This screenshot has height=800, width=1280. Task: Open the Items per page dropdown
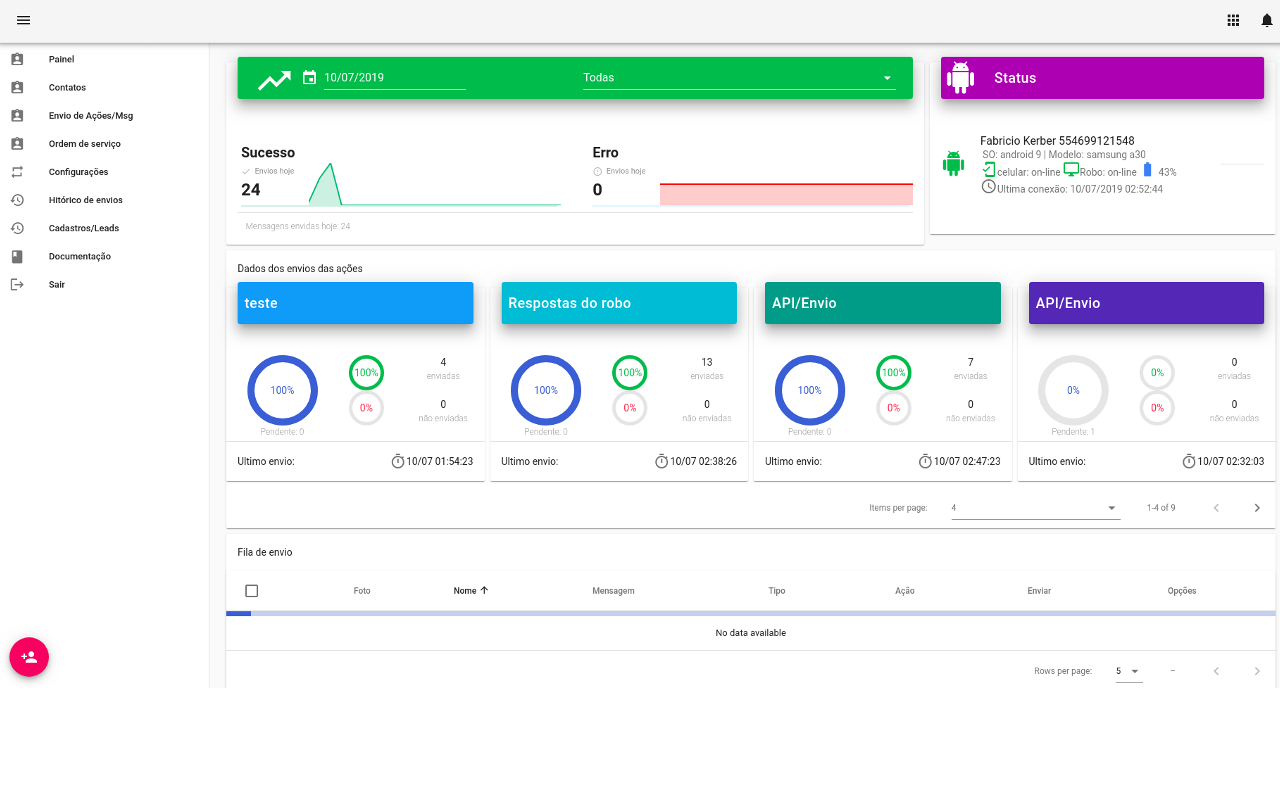coord(1034,508)
